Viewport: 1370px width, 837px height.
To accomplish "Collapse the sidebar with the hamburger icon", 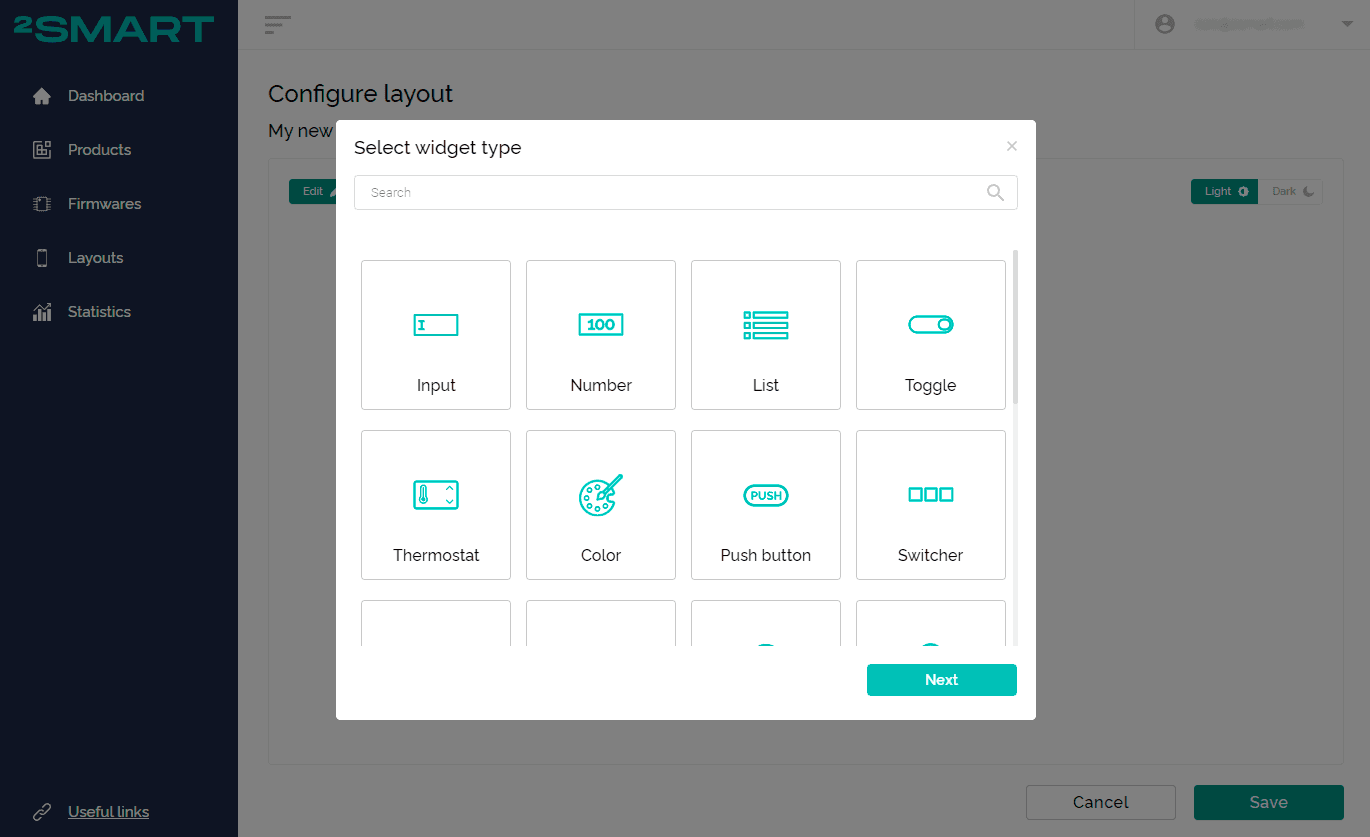I will click(x=277, y=25).
